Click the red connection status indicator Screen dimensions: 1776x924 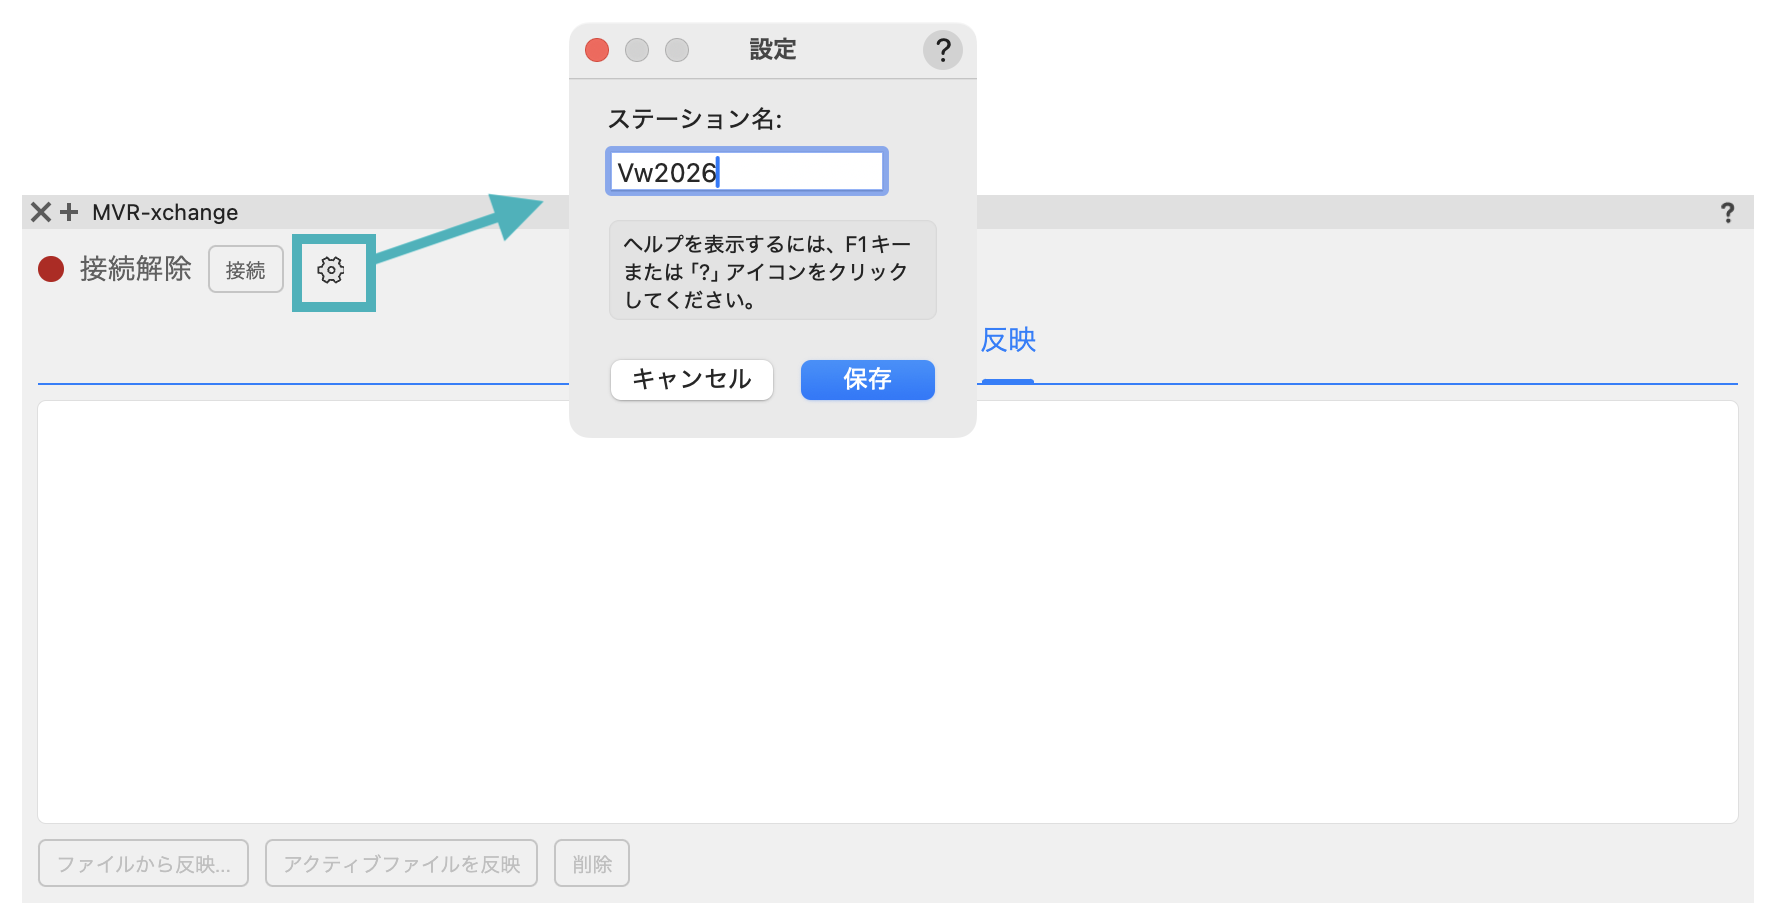(51, 270)
